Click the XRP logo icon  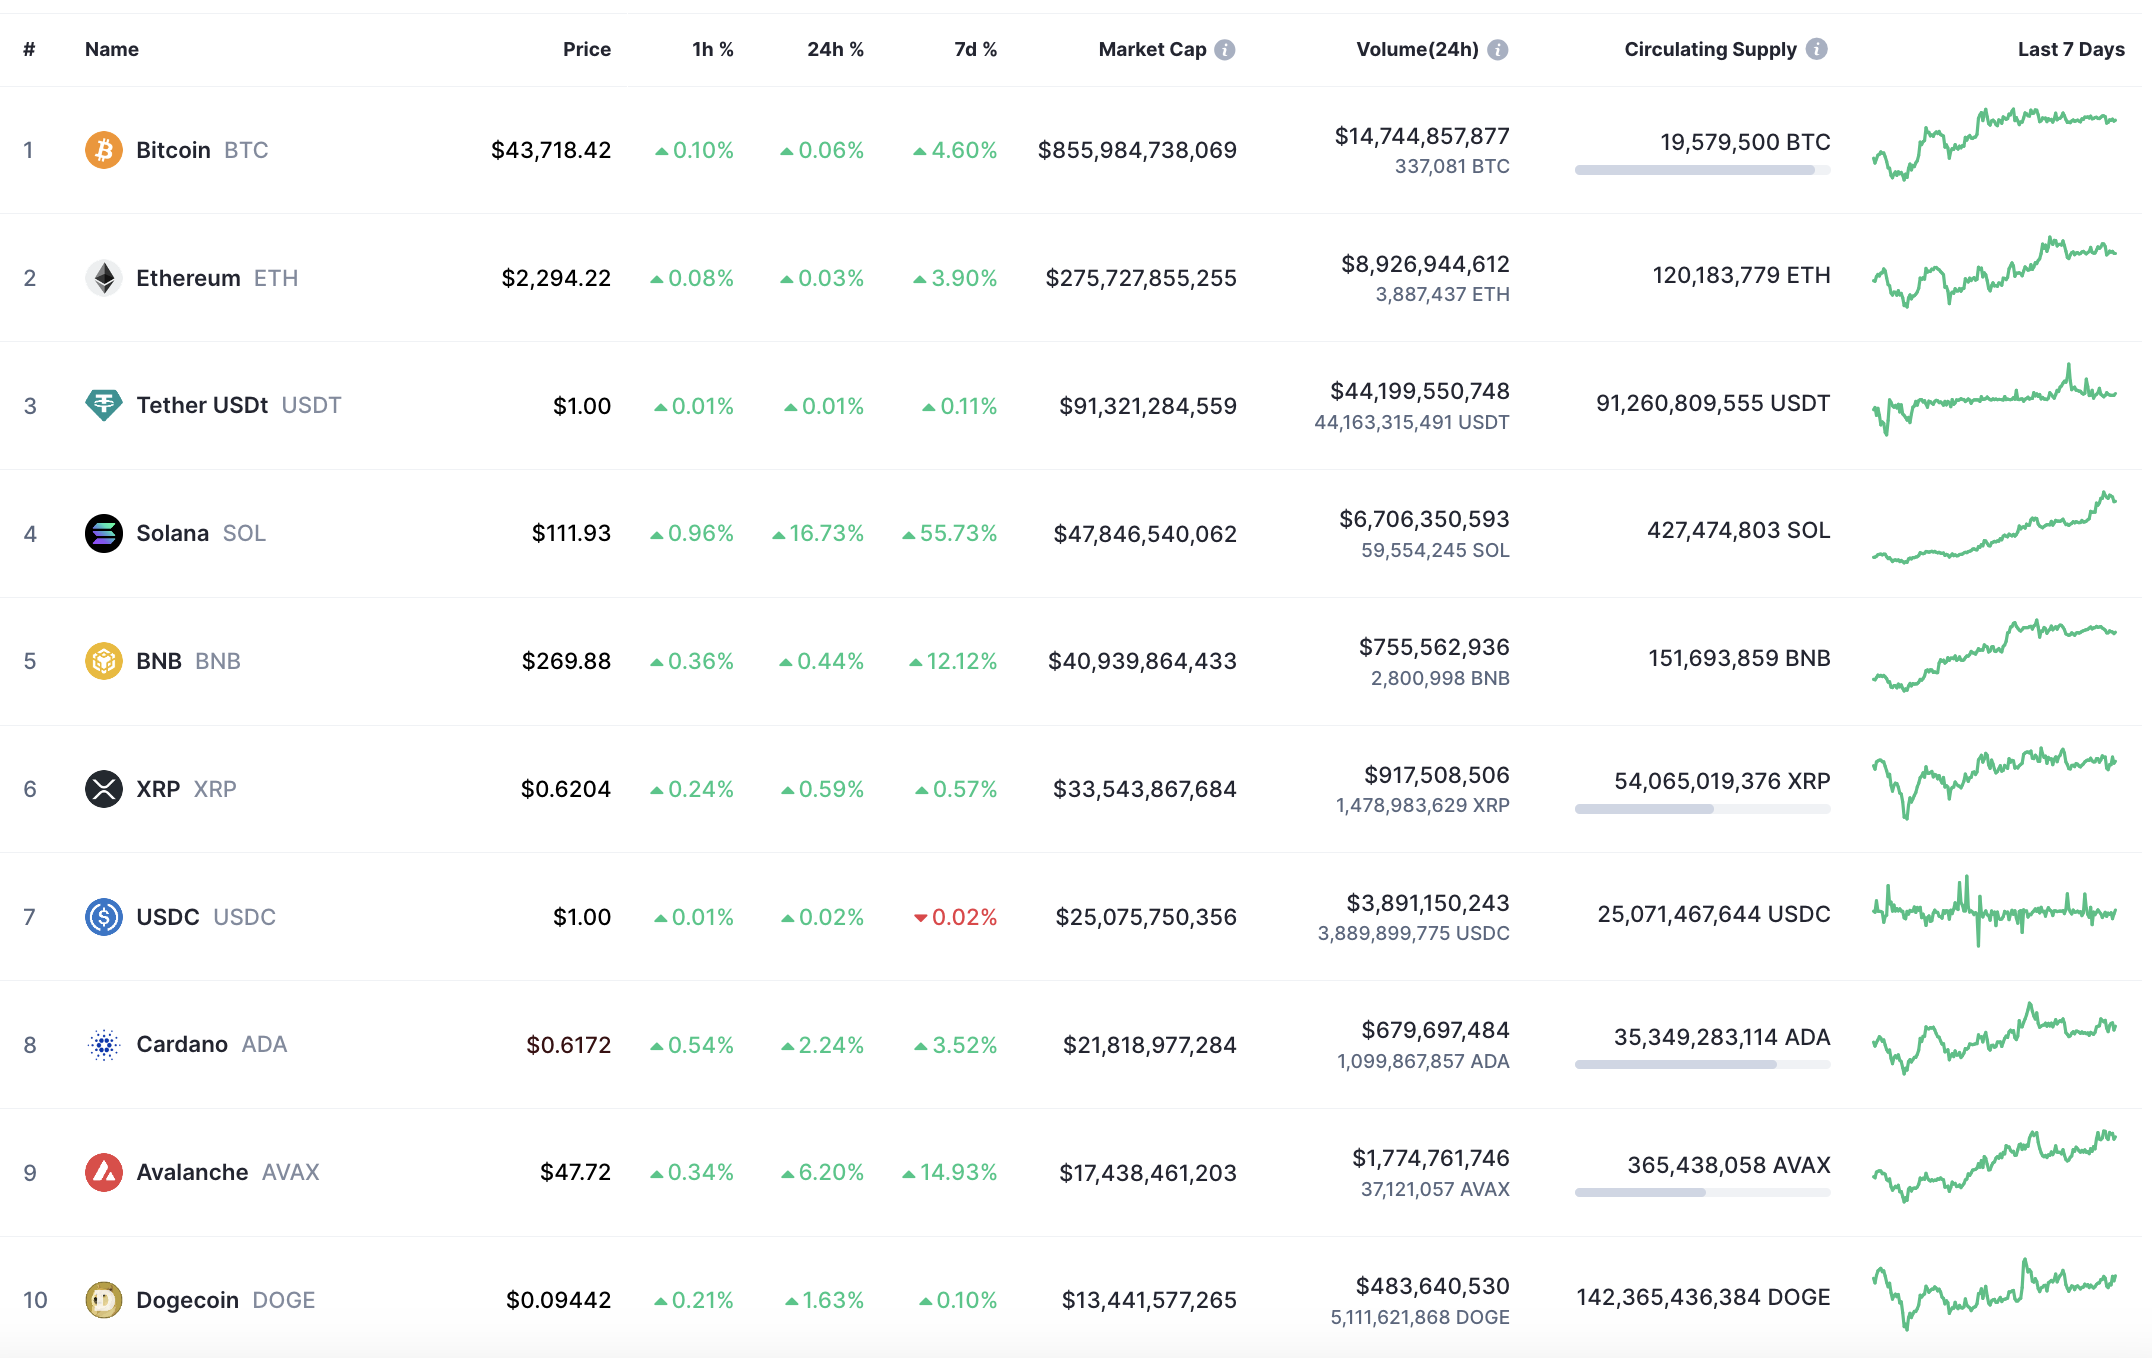pyautogui.click(x=103, y=789)
